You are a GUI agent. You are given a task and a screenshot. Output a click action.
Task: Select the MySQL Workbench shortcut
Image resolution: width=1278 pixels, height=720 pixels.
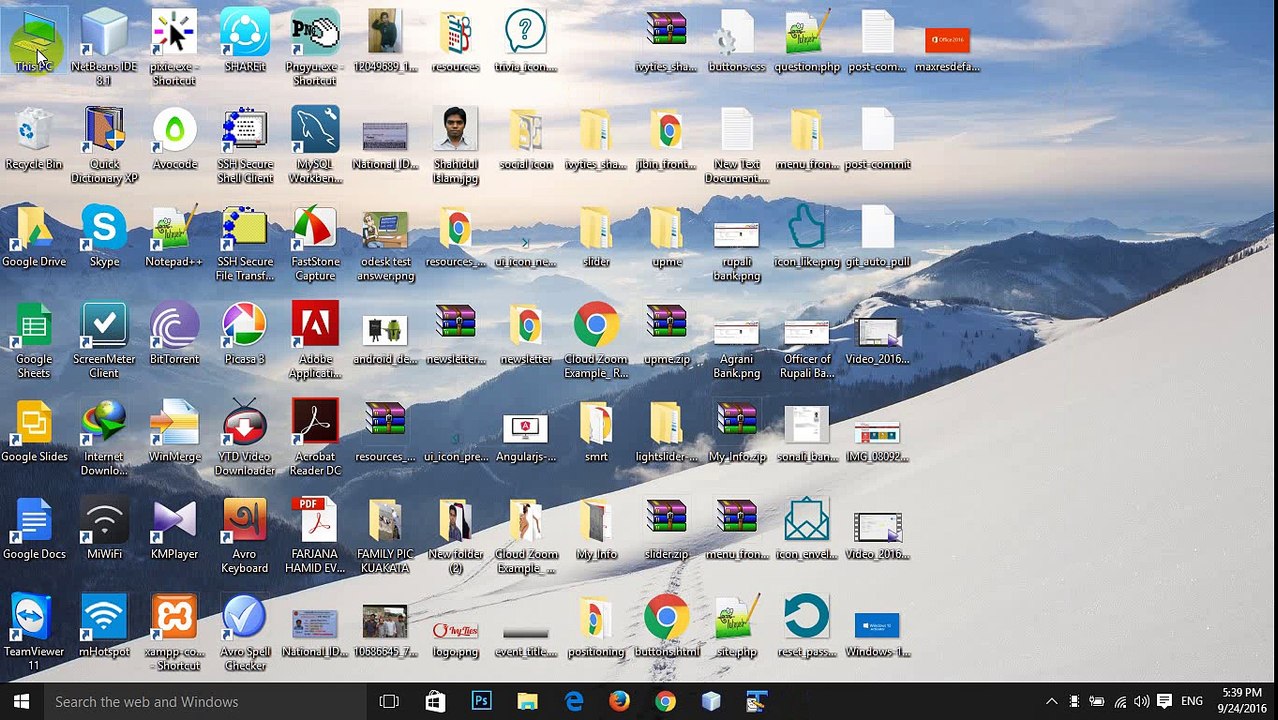pos(315,145)
